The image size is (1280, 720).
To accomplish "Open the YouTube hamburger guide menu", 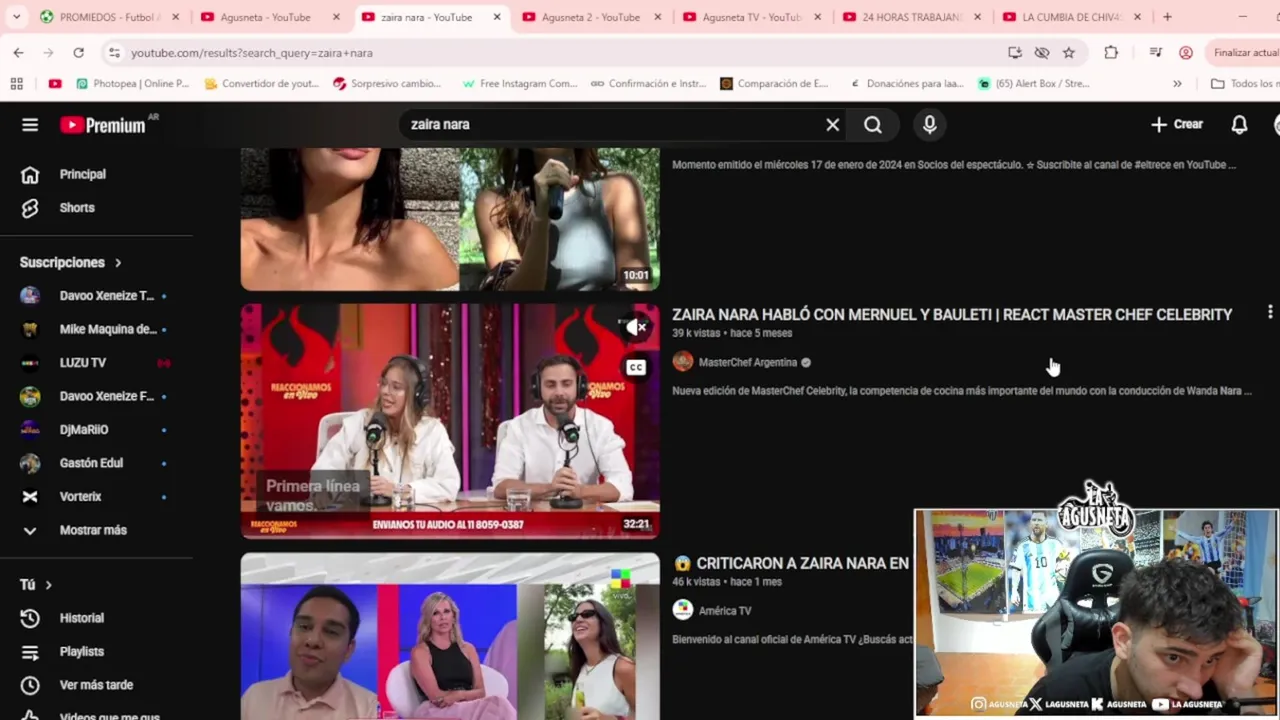I will pos(30,125).
